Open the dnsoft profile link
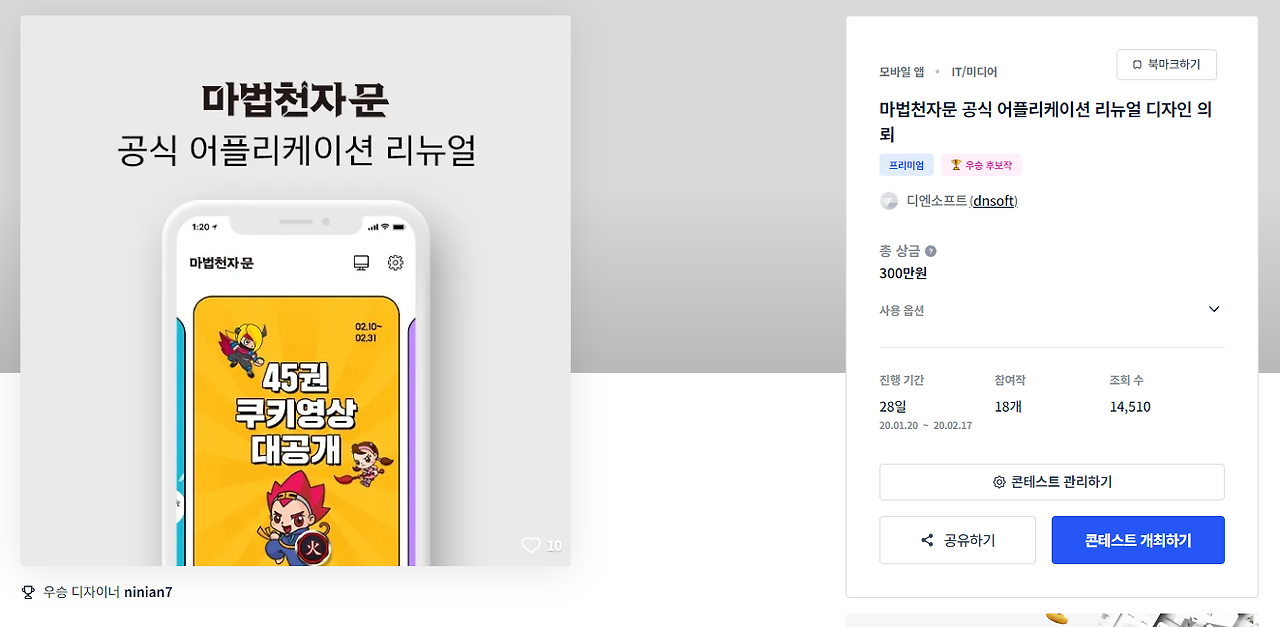The image size is (1280, 627). (x=995, y=201)
